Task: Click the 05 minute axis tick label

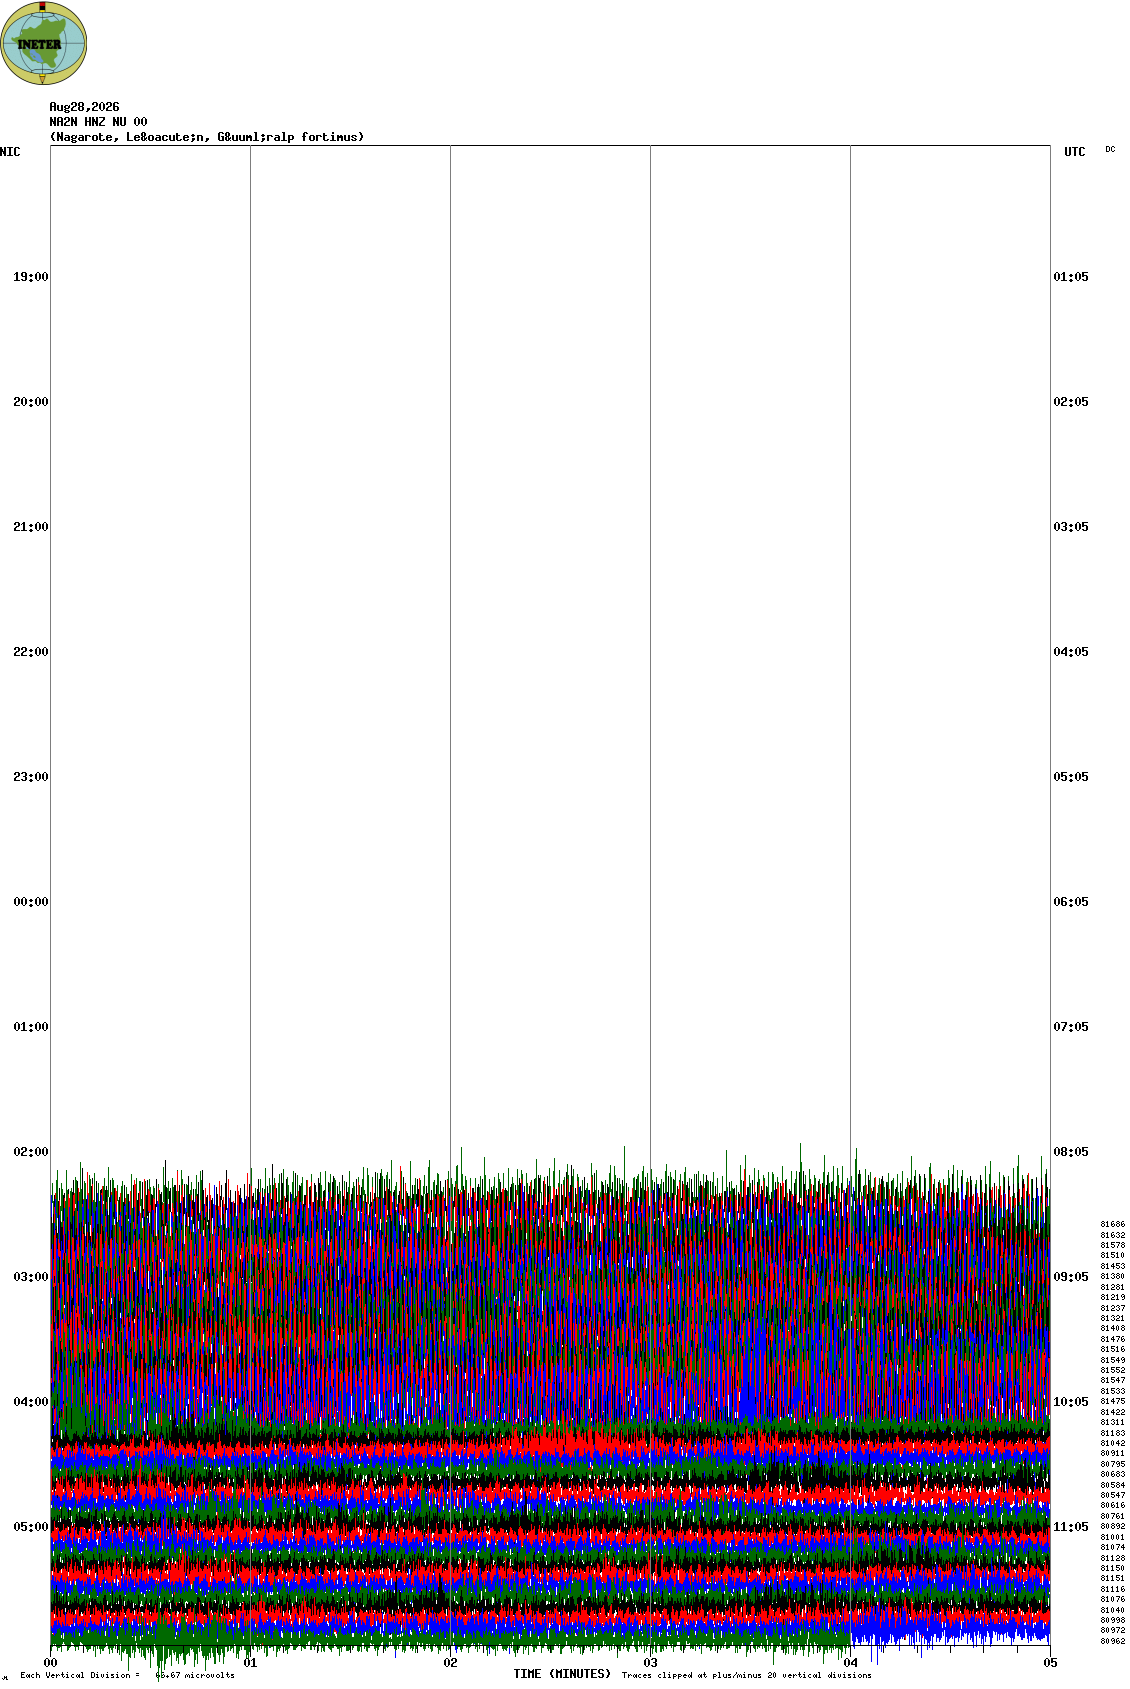Action: coord(1050,1663)
